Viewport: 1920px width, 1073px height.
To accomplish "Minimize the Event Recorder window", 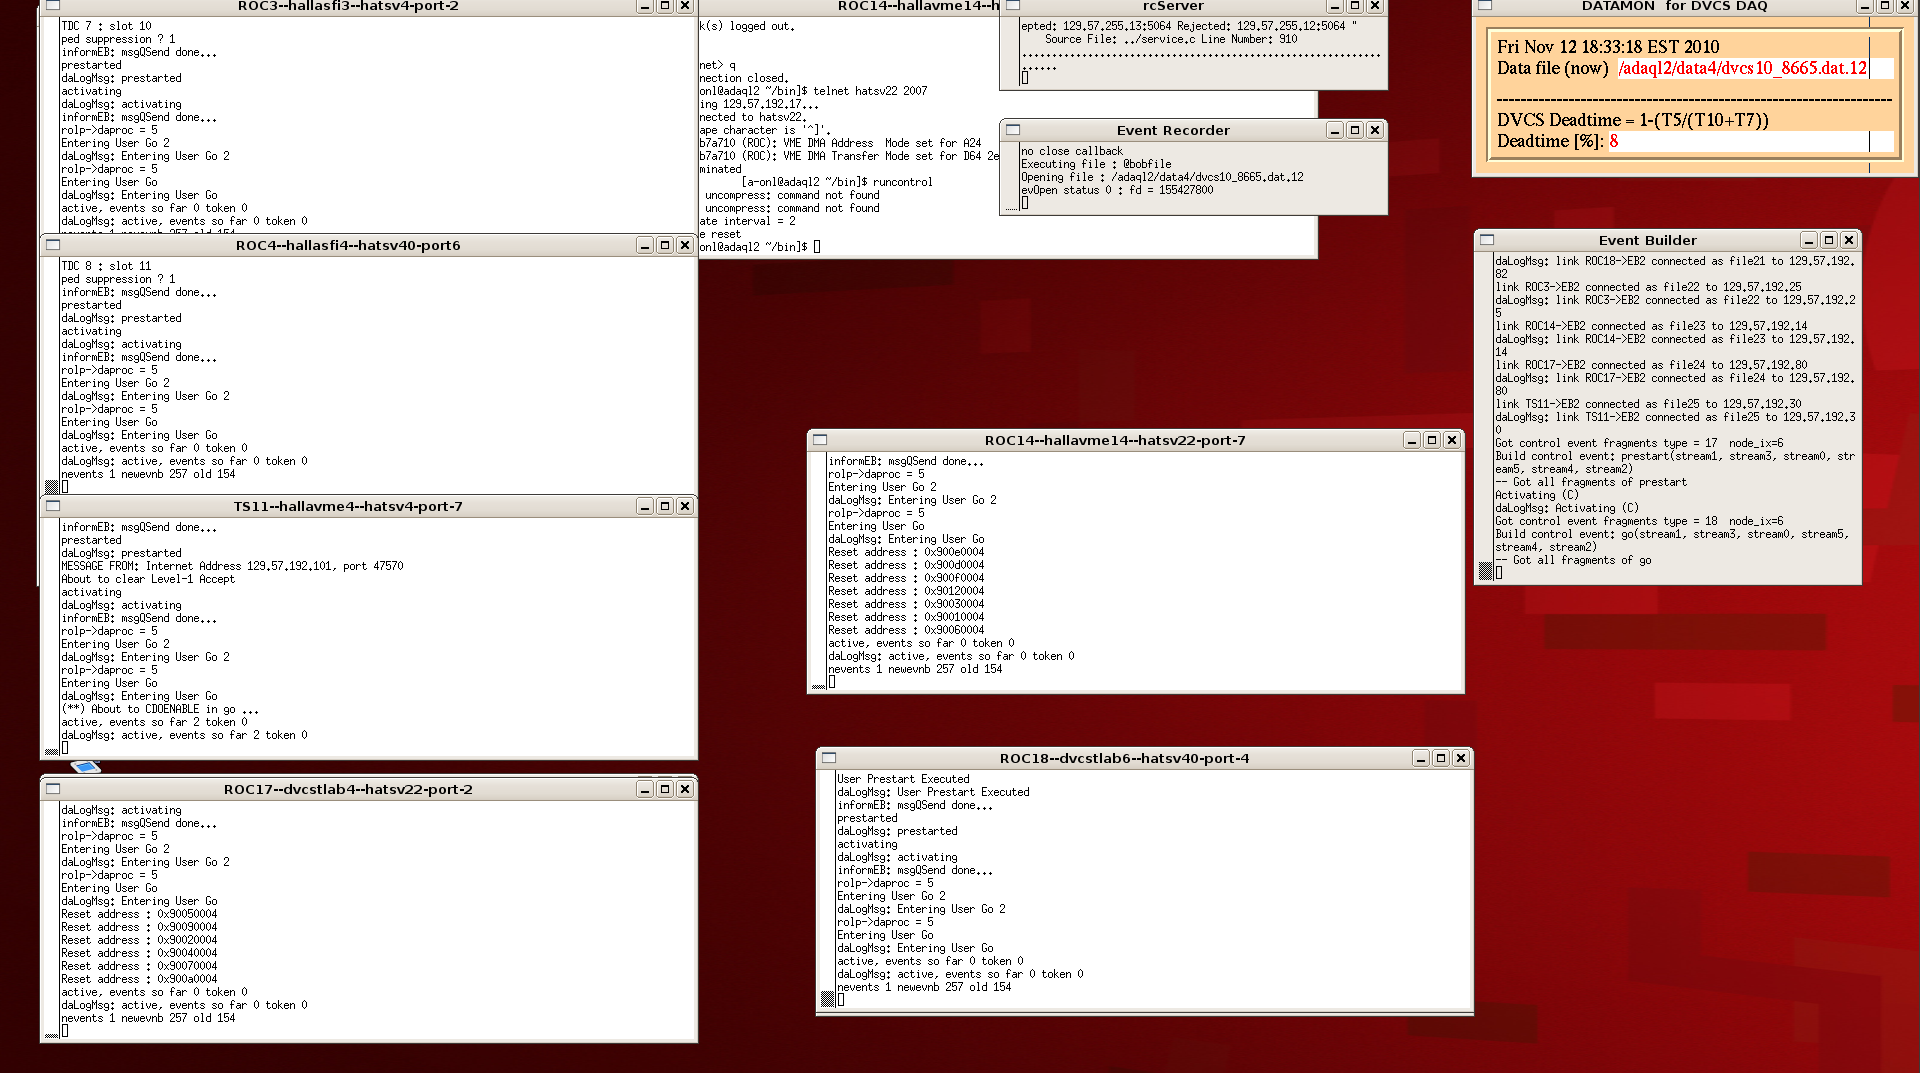I will click(1335, 130).
